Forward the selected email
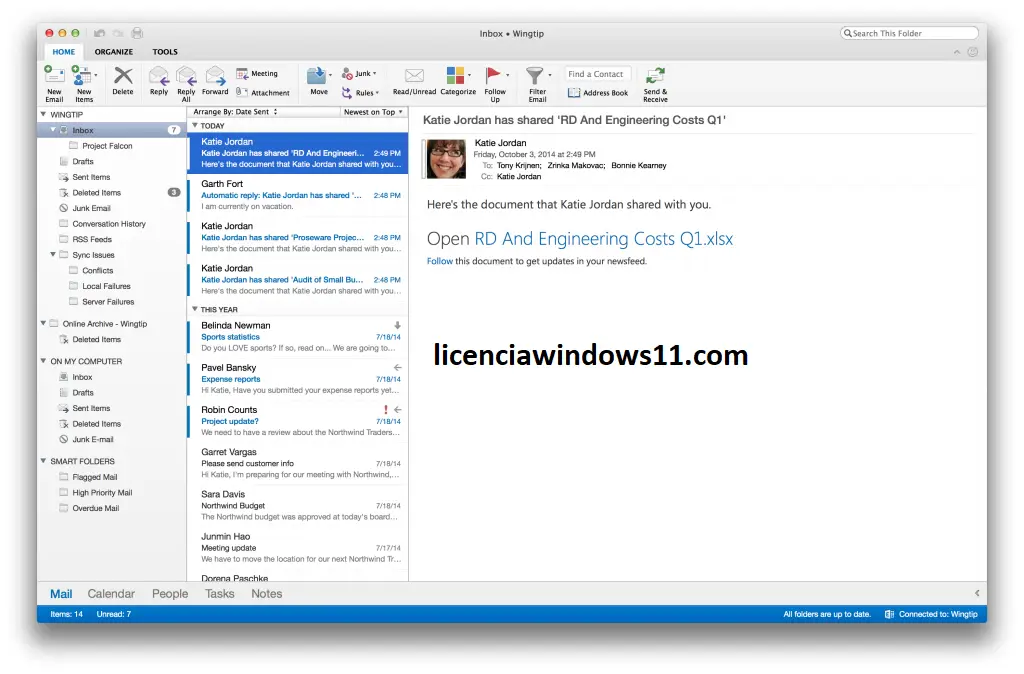The height and width of the screenshot is (674, 1024). pyautogui.click(x=215, y=81)
